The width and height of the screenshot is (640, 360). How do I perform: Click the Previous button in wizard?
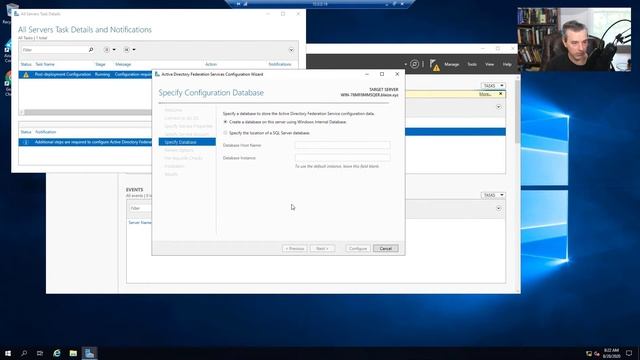point(294,248)
